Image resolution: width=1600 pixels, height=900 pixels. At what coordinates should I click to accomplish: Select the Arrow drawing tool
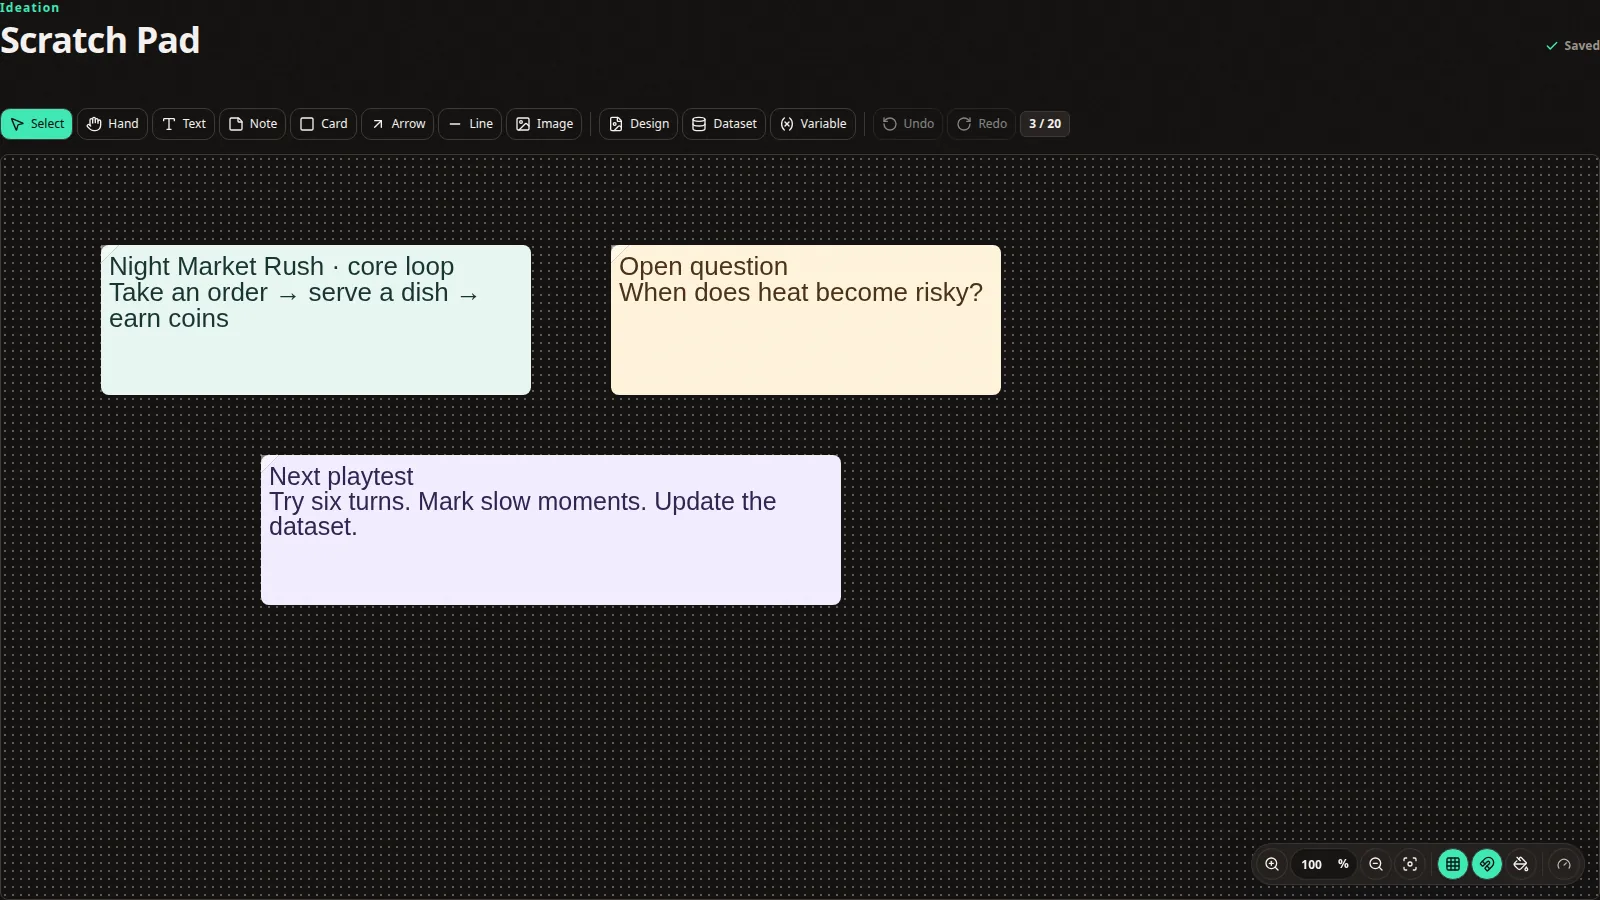(398, 124)
